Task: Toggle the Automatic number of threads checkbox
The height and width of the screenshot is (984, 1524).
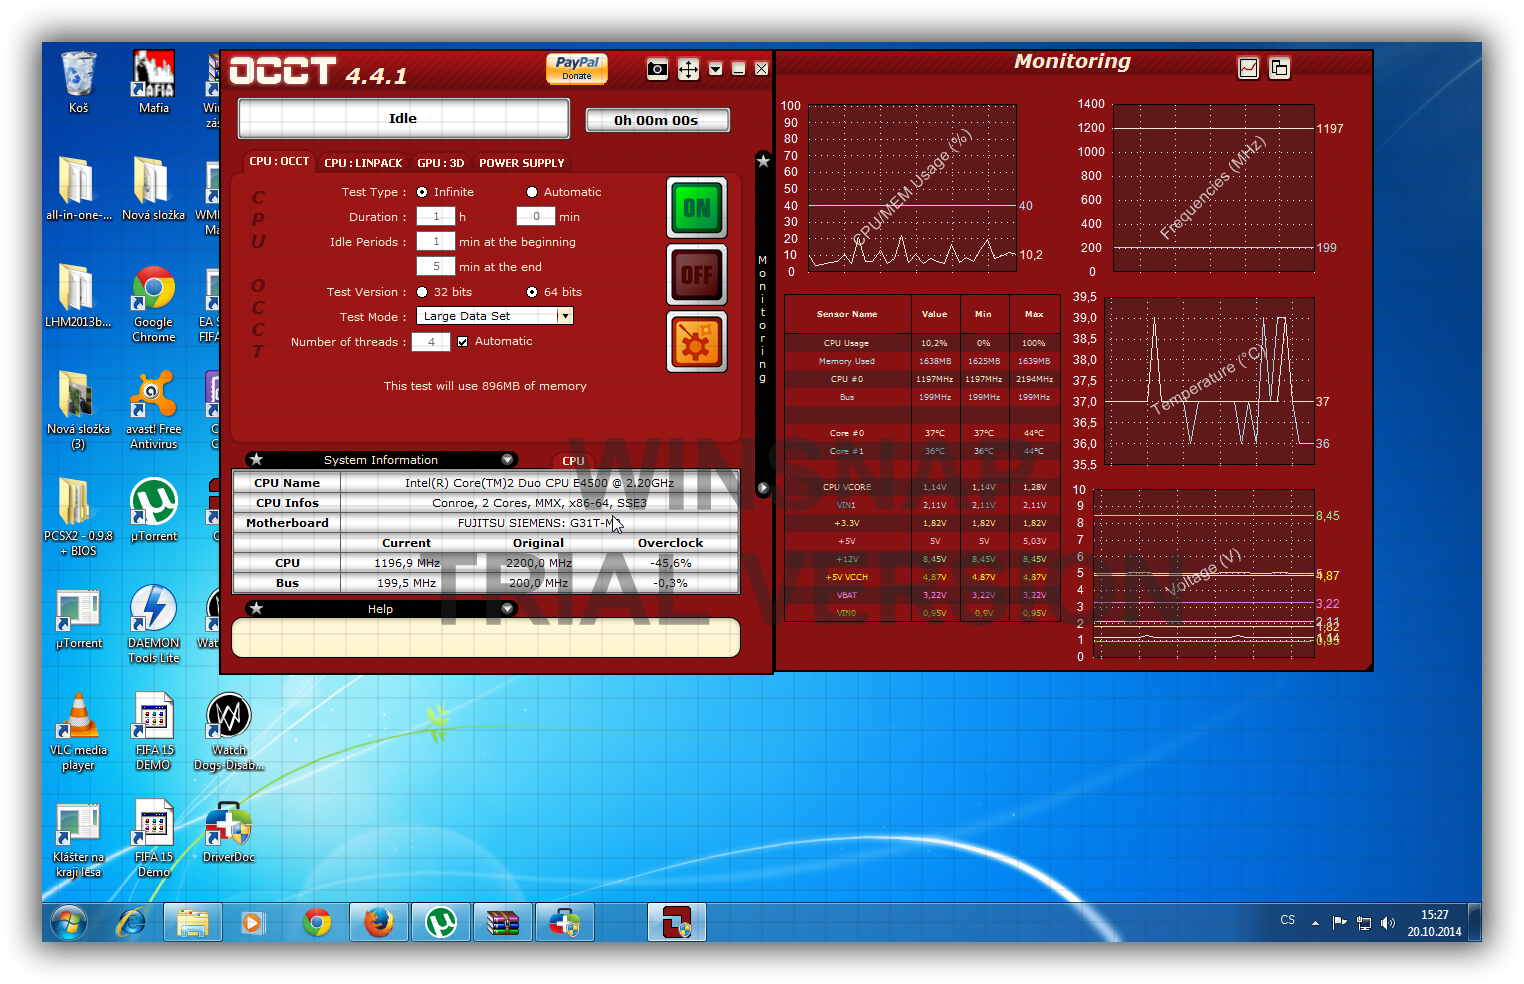Action: tap(462, 341)
